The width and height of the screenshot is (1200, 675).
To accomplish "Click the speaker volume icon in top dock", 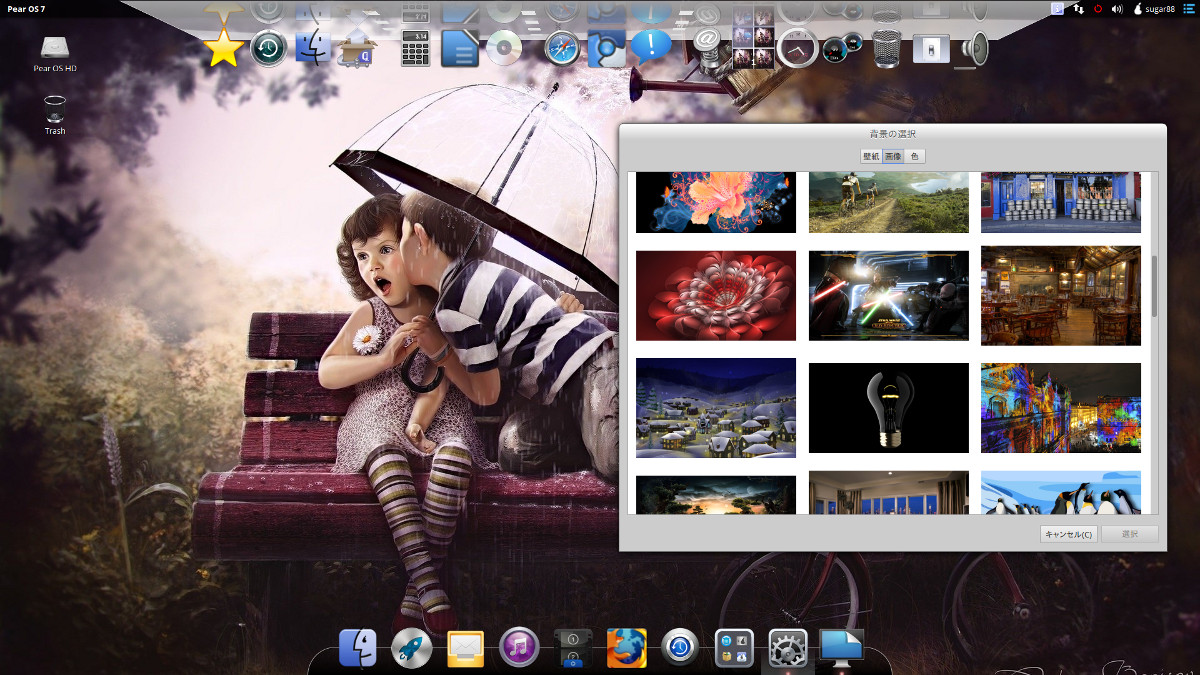I will (974, 48).
